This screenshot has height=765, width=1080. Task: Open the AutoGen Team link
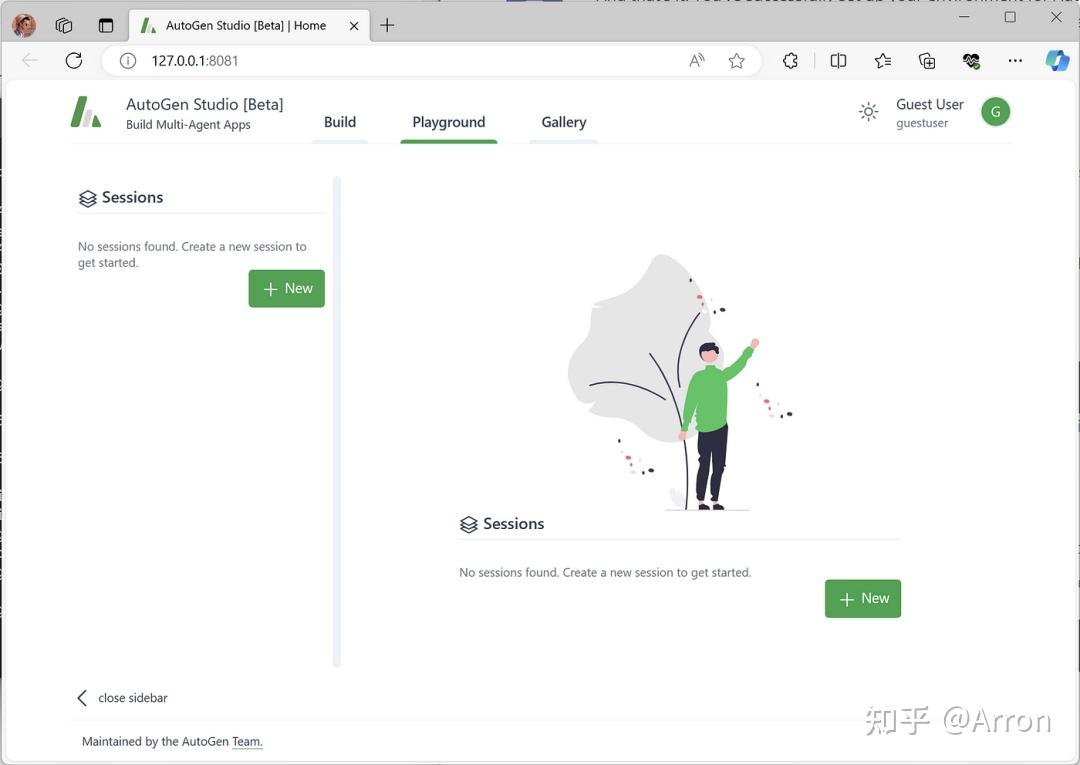pyautogui.click(x=246, y=741)
